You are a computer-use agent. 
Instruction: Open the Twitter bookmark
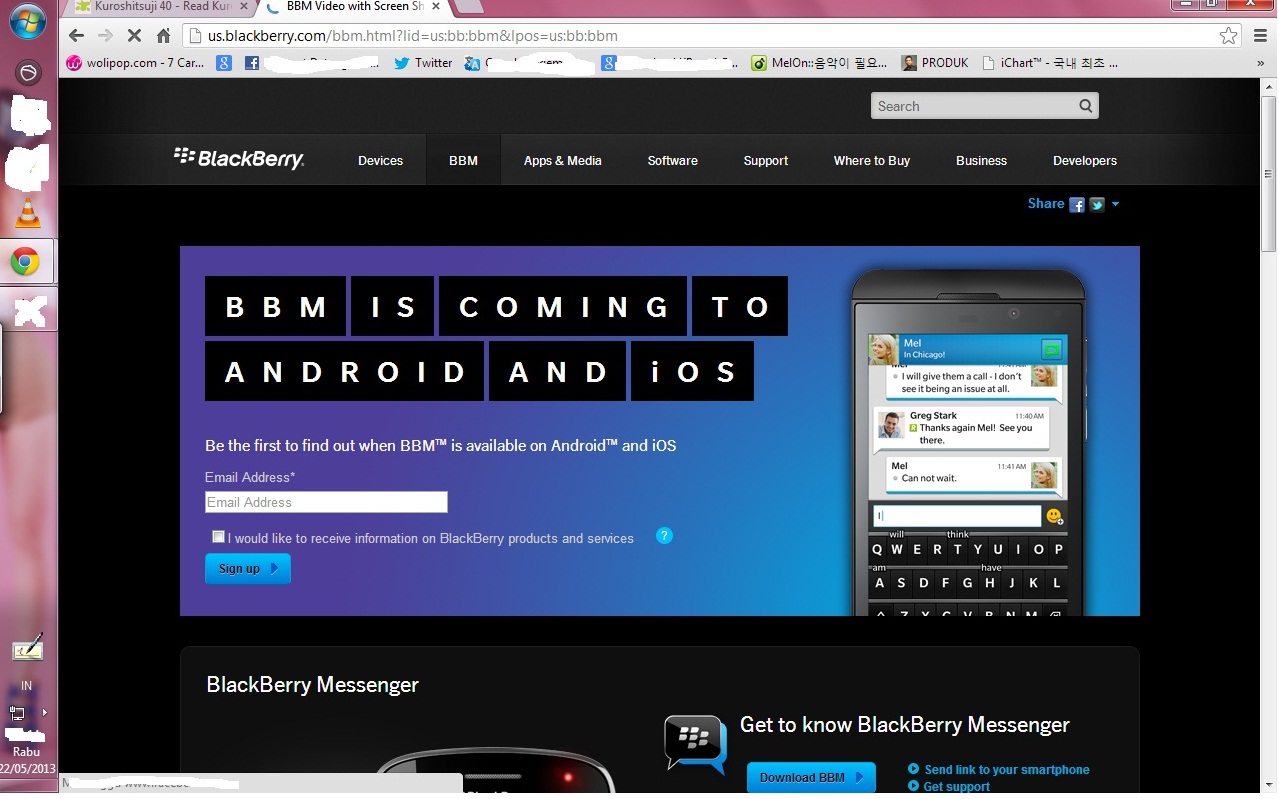423,63
